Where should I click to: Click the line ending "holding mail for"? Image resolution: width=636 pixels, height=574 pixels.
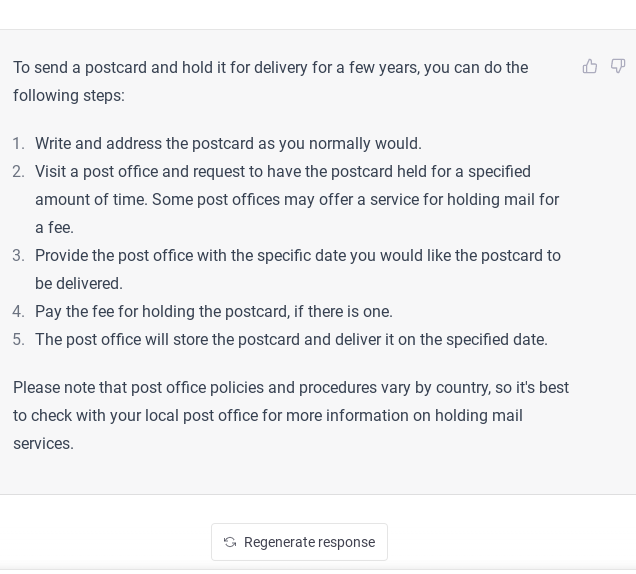click(x=297, y=200)
